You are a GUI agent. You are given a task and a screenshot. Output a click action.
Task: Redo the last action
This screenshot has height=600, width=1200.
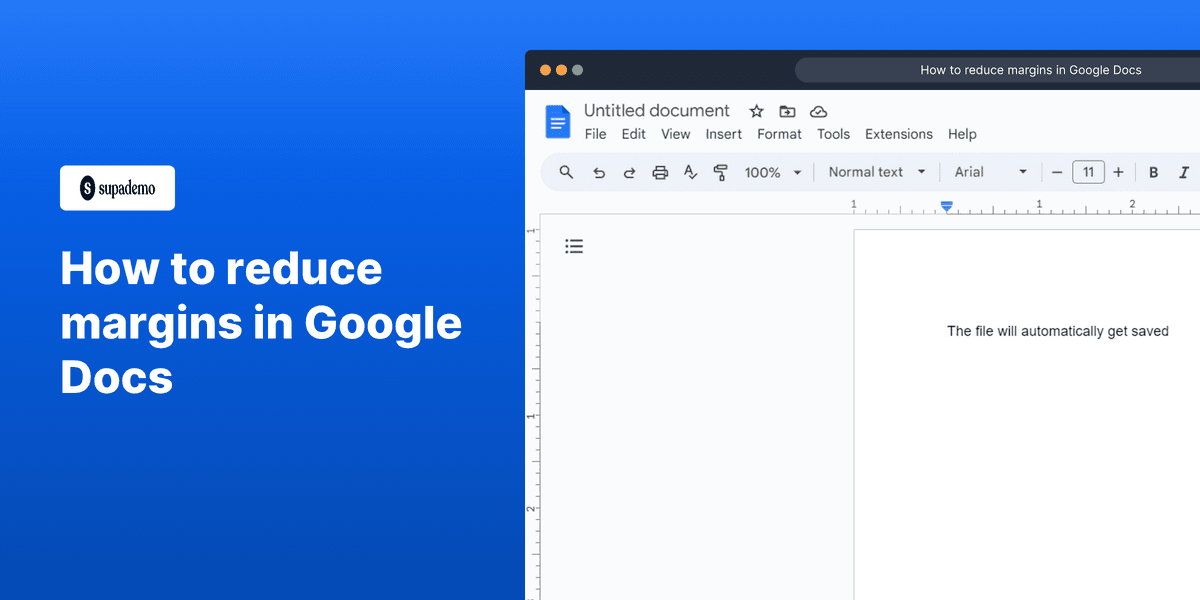(629, 172)
